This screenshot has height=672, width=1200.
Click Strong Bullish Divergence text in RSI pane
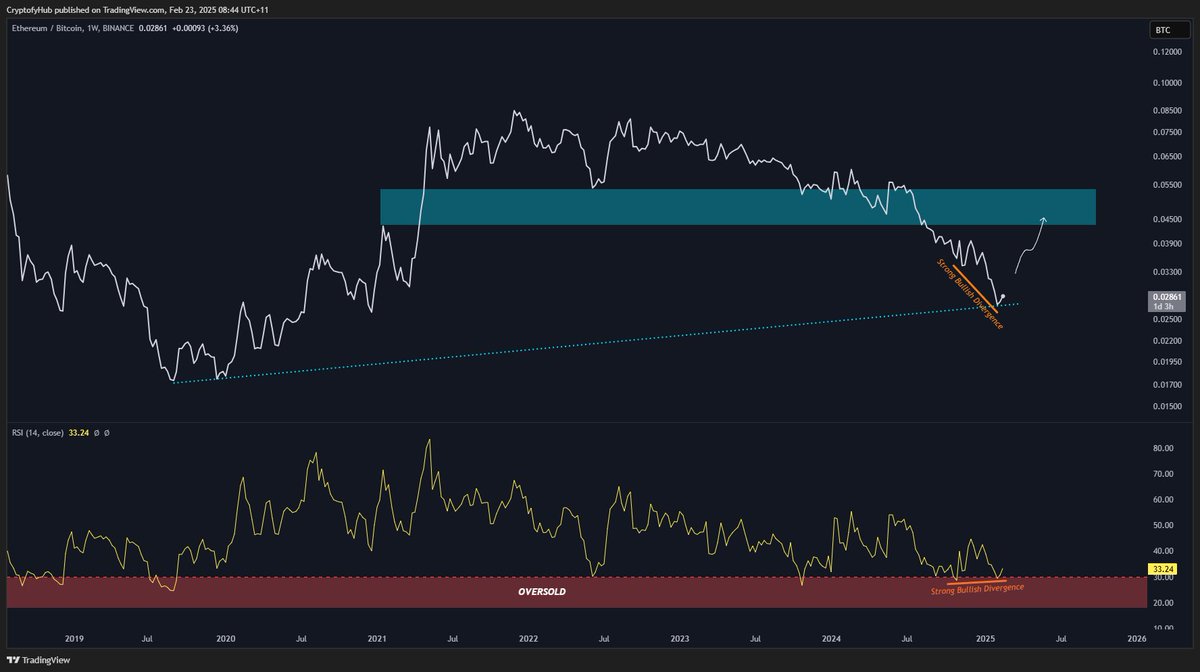pos(977,590)
